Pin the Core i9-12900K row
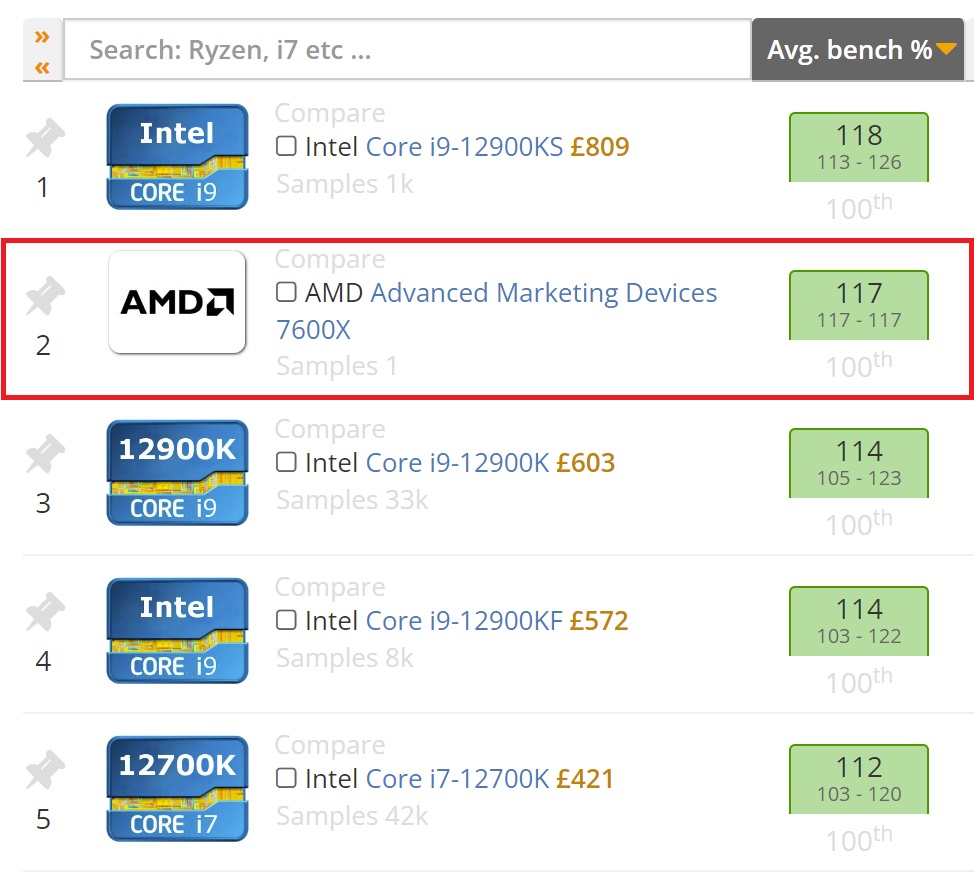 tap(44, 455)
